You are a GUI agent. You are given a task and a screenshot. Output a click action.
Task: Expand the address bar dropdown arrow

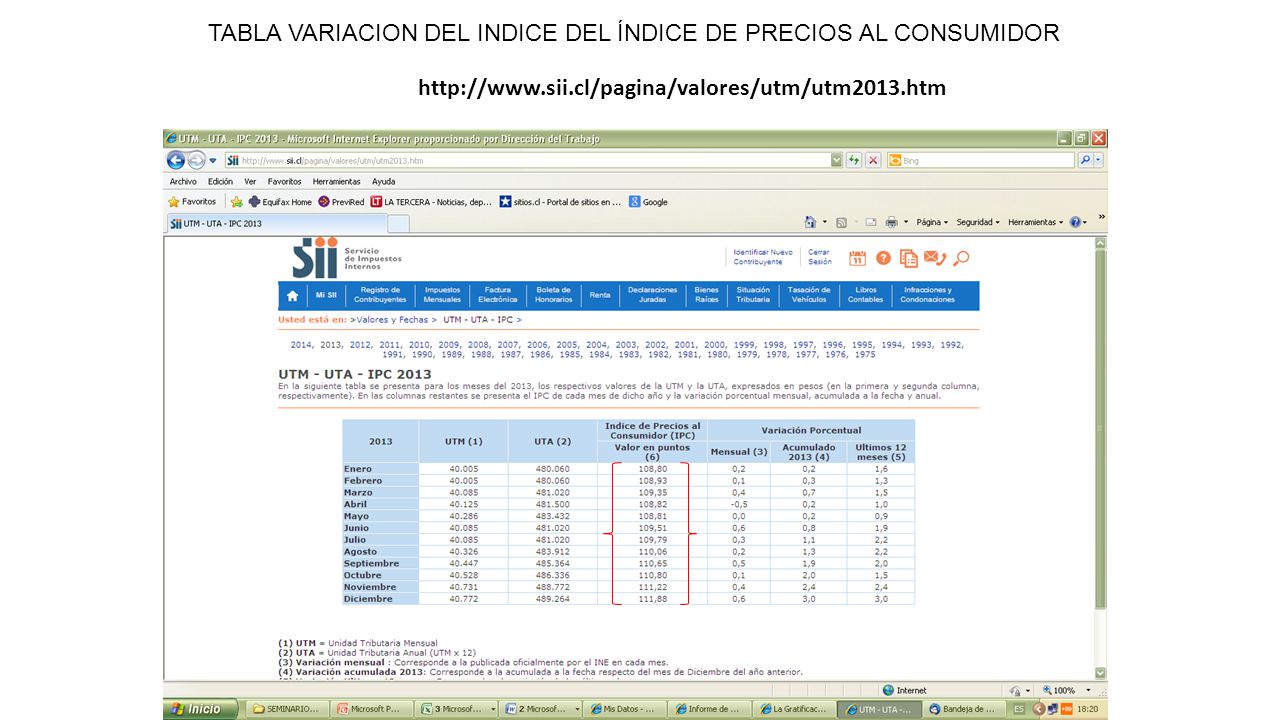pos(837,160)
